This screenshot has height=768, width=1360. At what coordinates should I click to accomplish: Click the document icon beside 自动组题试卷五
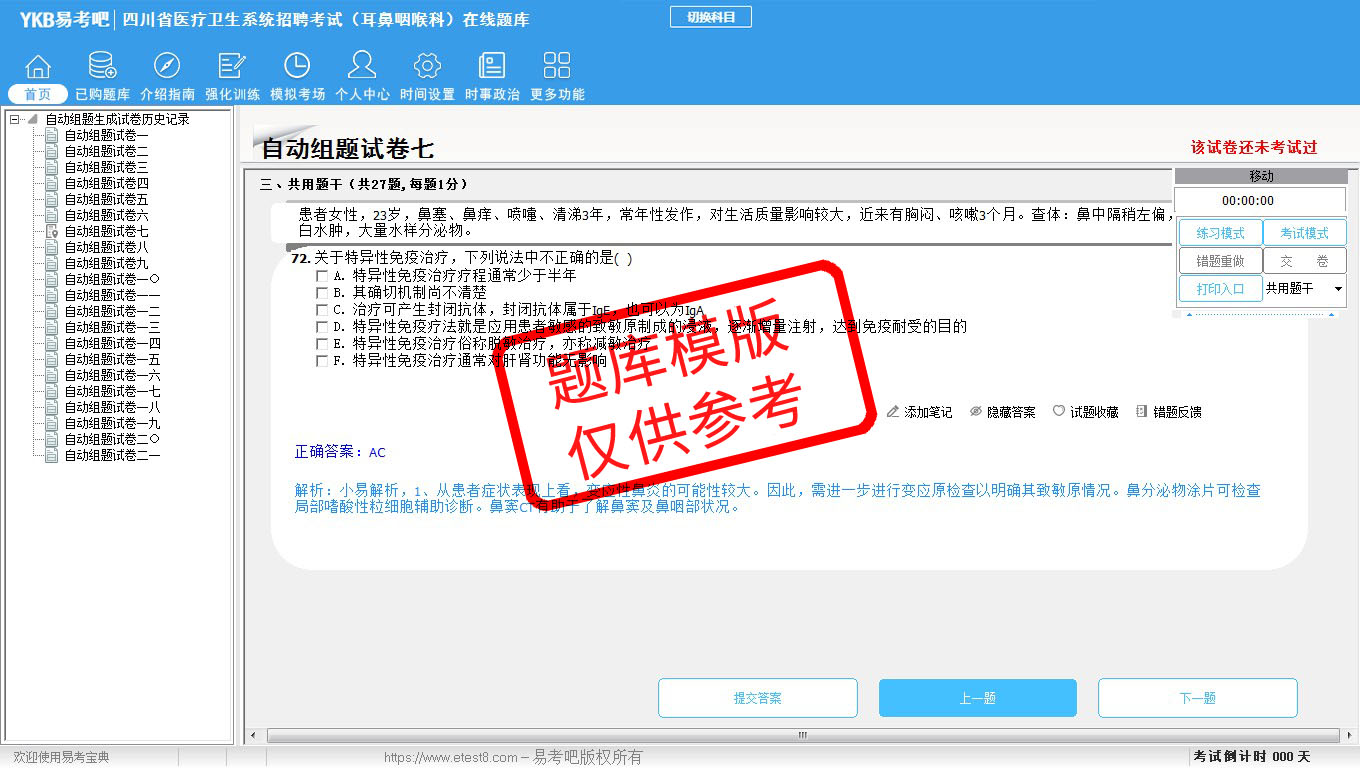[52, 199]
